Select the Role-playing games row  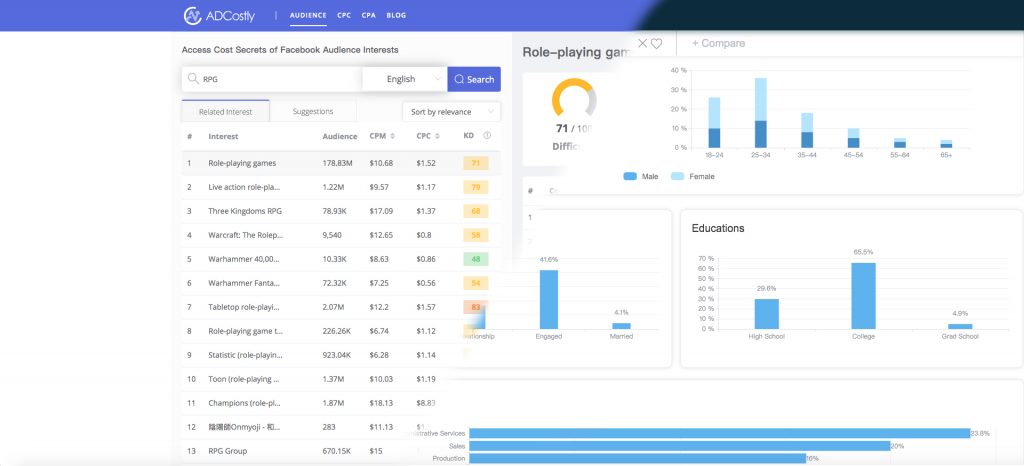click(341, 163)
